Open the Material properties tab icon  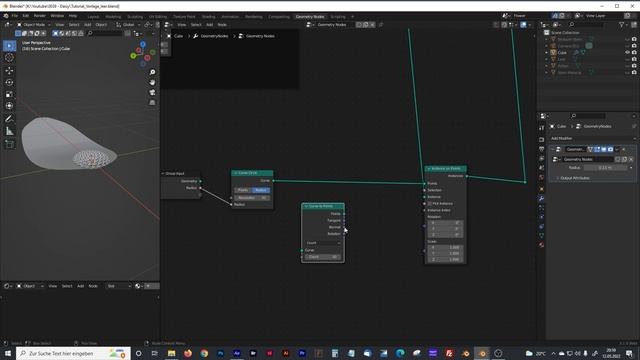[x=542, y=245]
